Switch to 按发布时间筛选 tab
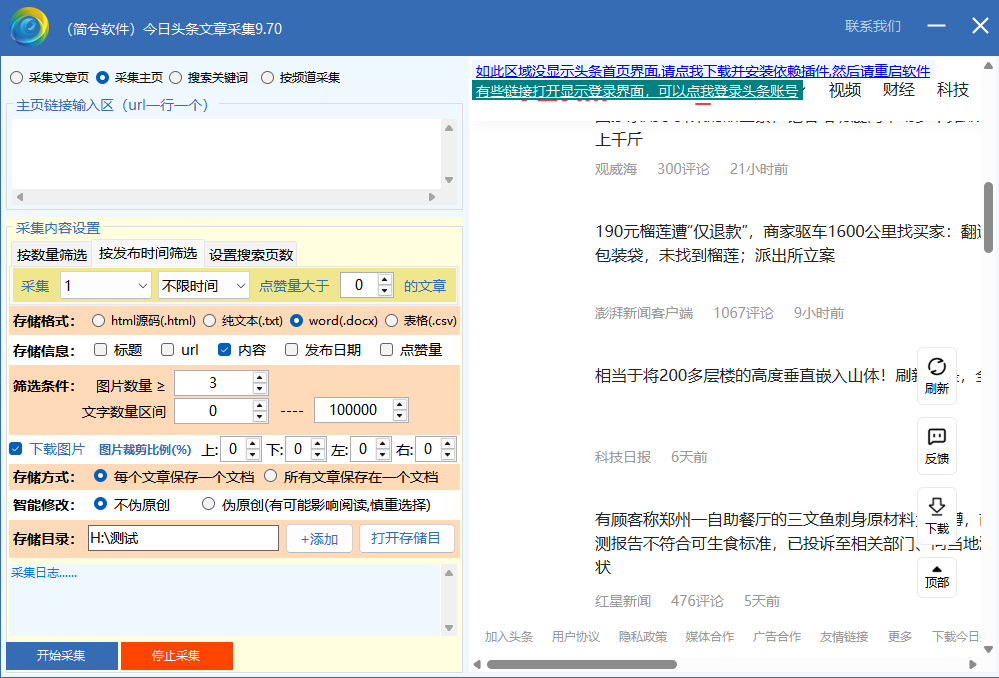999x678 pixels. point(148,253)
